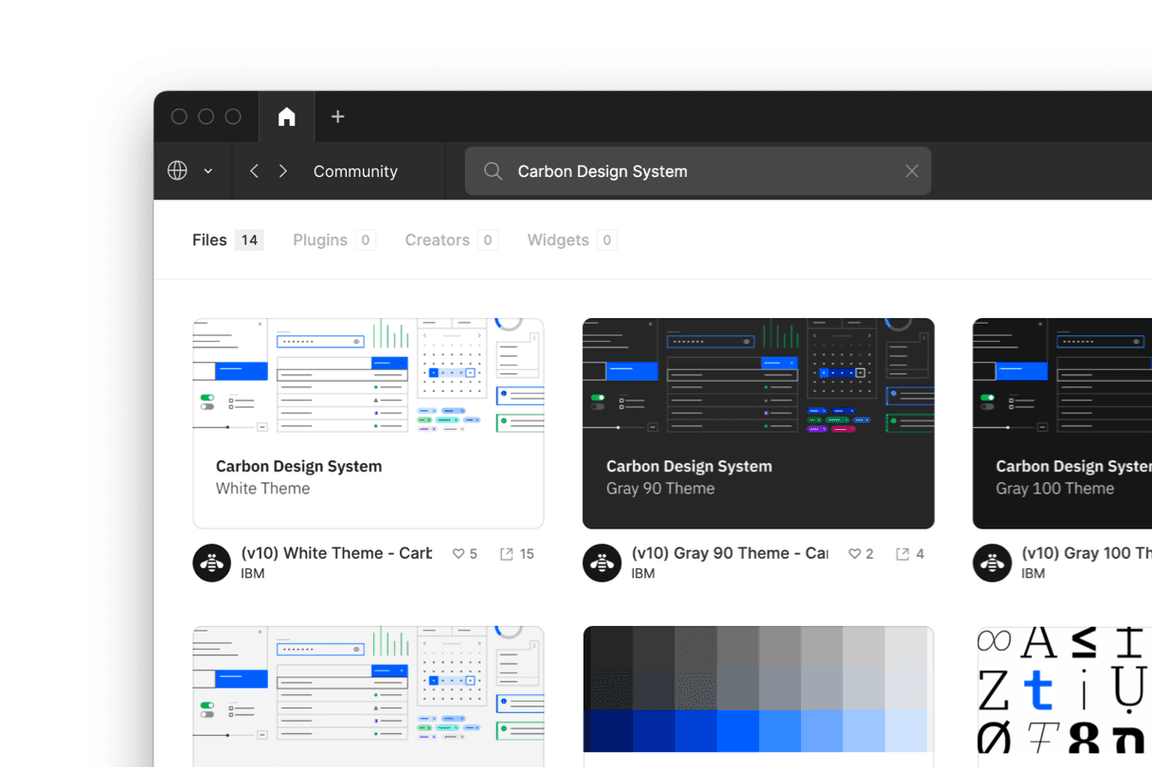Go back with the left arrow
1152x767 pixels.
254,171
